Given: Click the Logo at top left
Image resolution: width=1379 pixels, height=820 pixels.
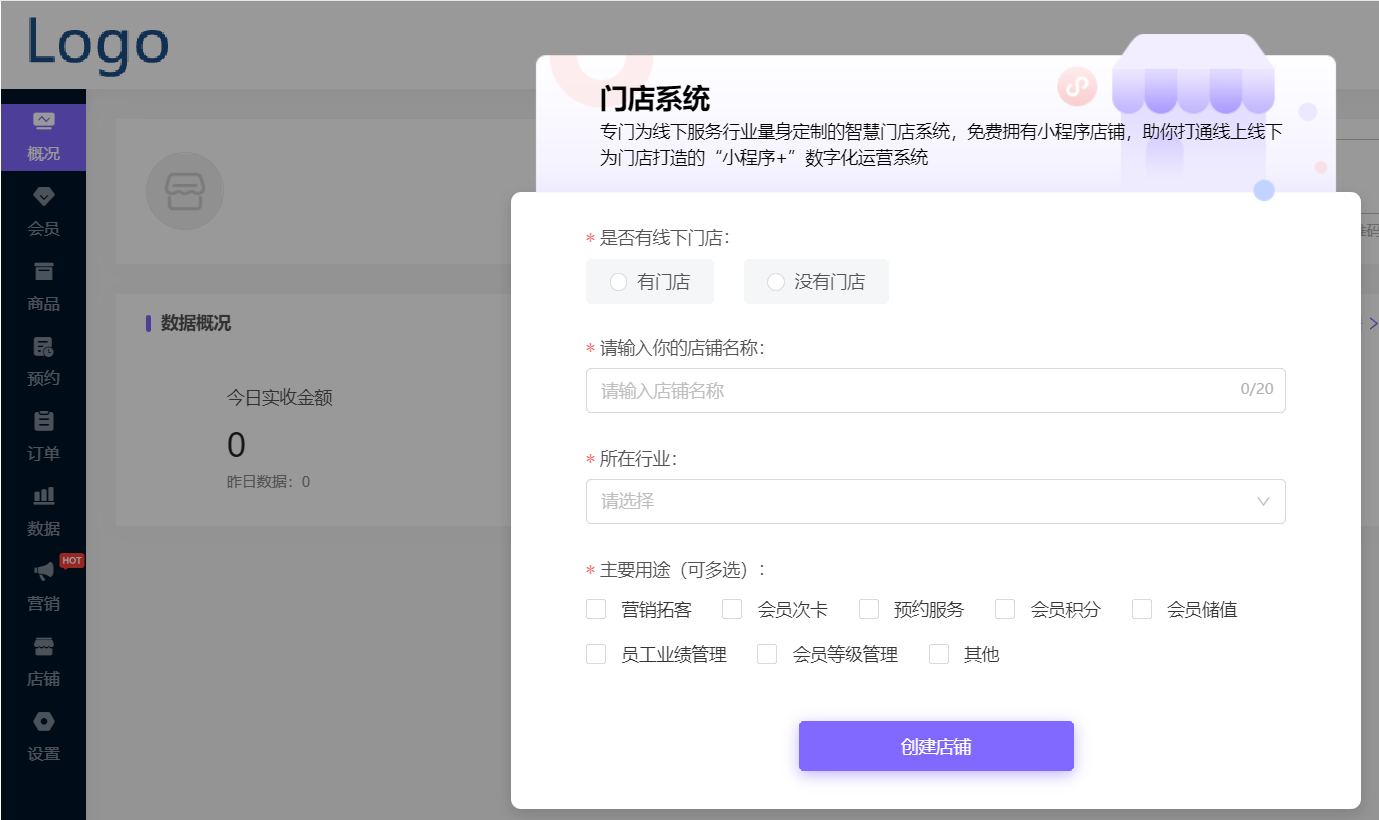Looking at the screenshot, I should coord(96,44).
